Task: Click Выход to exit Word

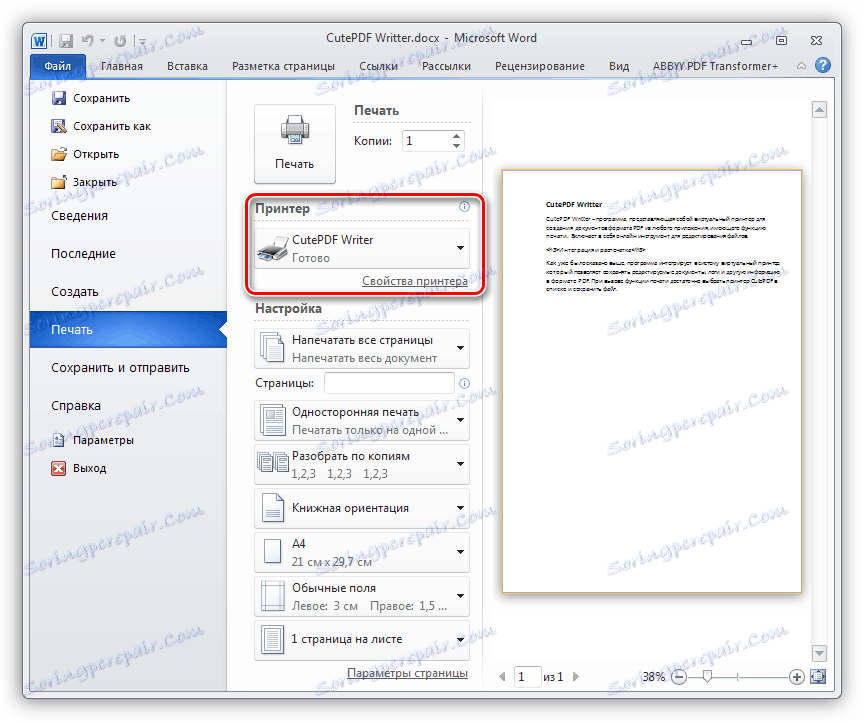Action: click(79, 468)
